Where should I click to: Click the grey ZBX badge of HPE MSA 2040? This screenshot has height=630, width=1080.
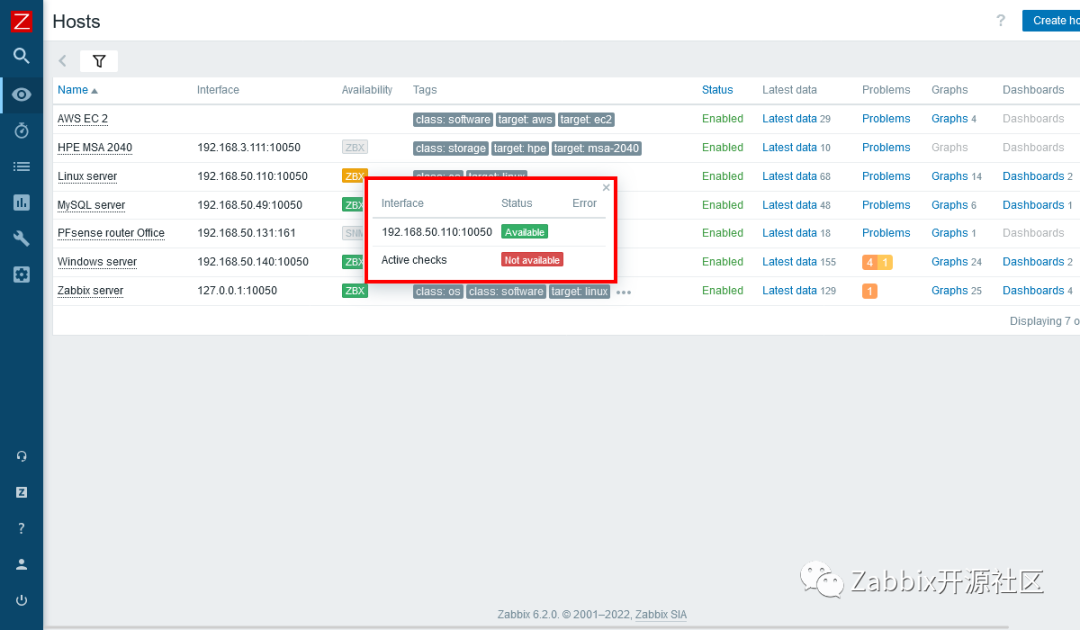[x=355, y=147]
